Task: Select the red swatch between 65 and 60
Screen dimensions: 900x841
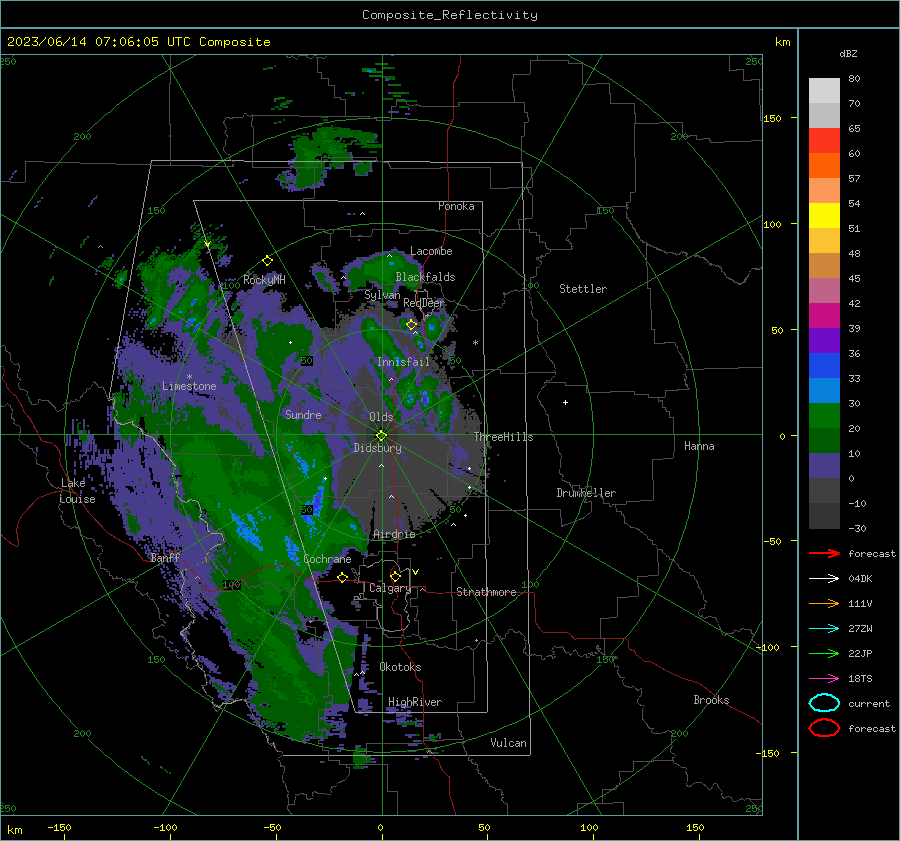Action: click(824, 140)
